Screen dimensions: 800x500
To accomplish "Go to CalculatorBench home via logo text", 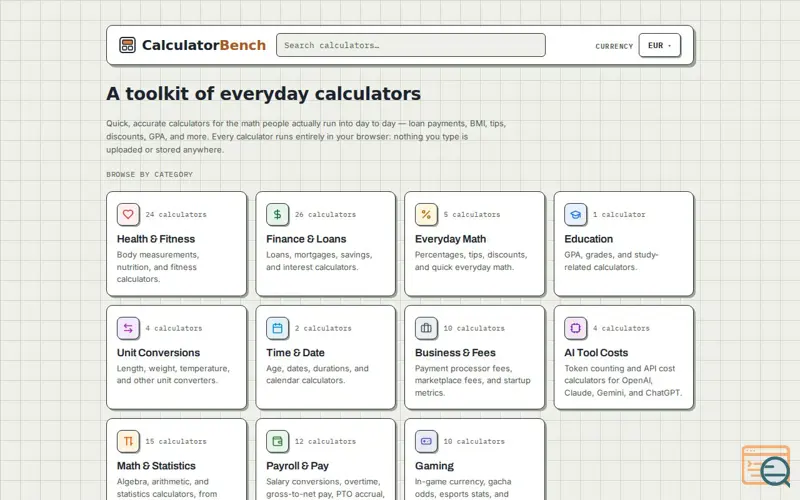I will click(x=204, y=45).
